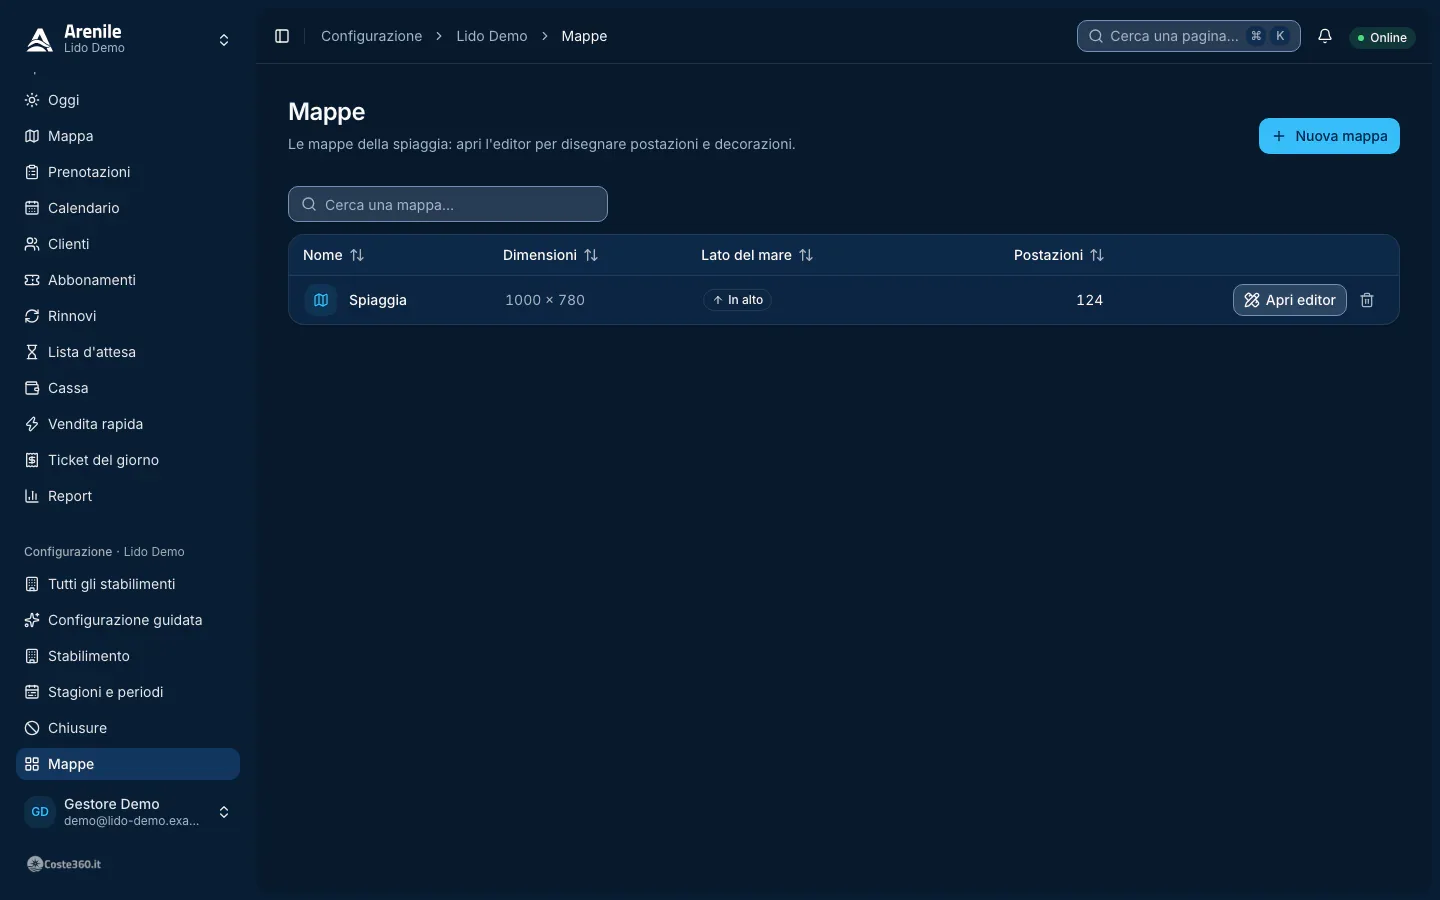This screenshot has height=900, width=1440.
Task: Open Stabilimento settings
Action: tap(128, 656)
